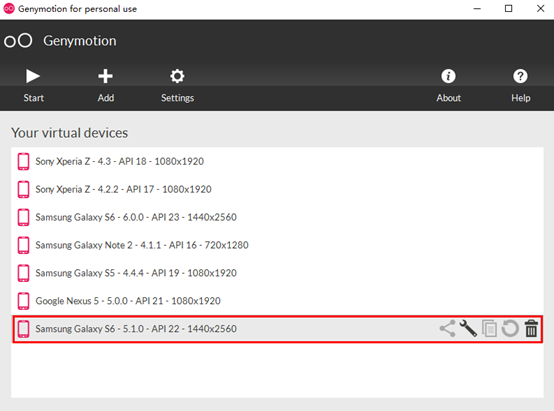
Task: Maximize the Genymotion window
Action: 508,8
